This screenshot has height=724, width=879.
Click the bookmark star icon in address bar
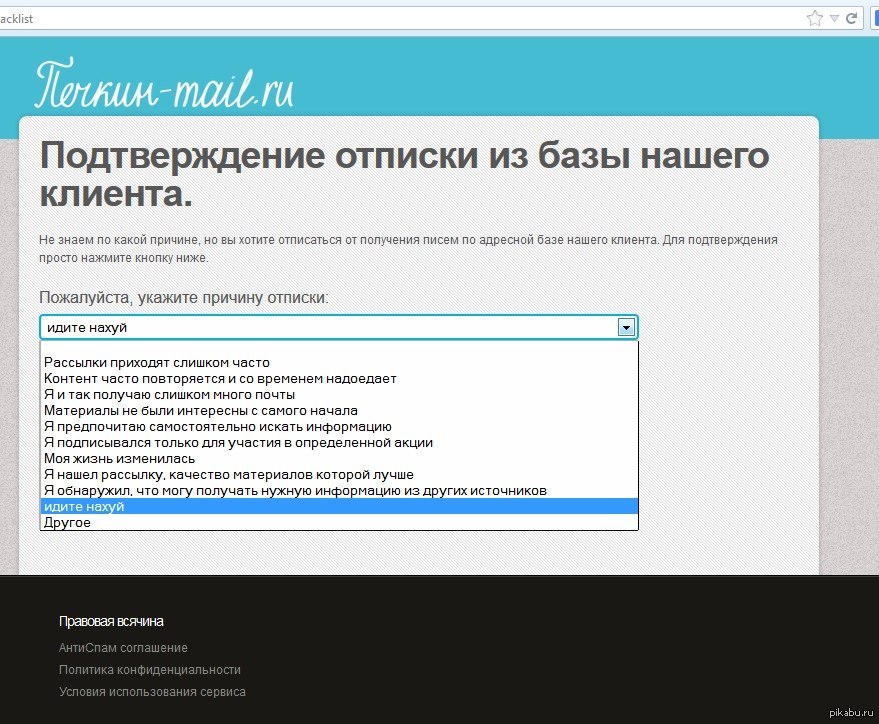pyautogui.click(x=815, y=18)
